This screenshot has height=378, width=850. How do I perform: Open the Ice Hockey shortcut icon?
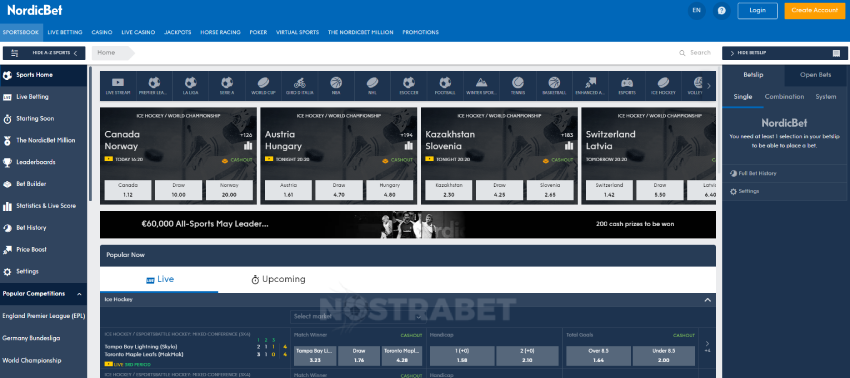[663, 86]
